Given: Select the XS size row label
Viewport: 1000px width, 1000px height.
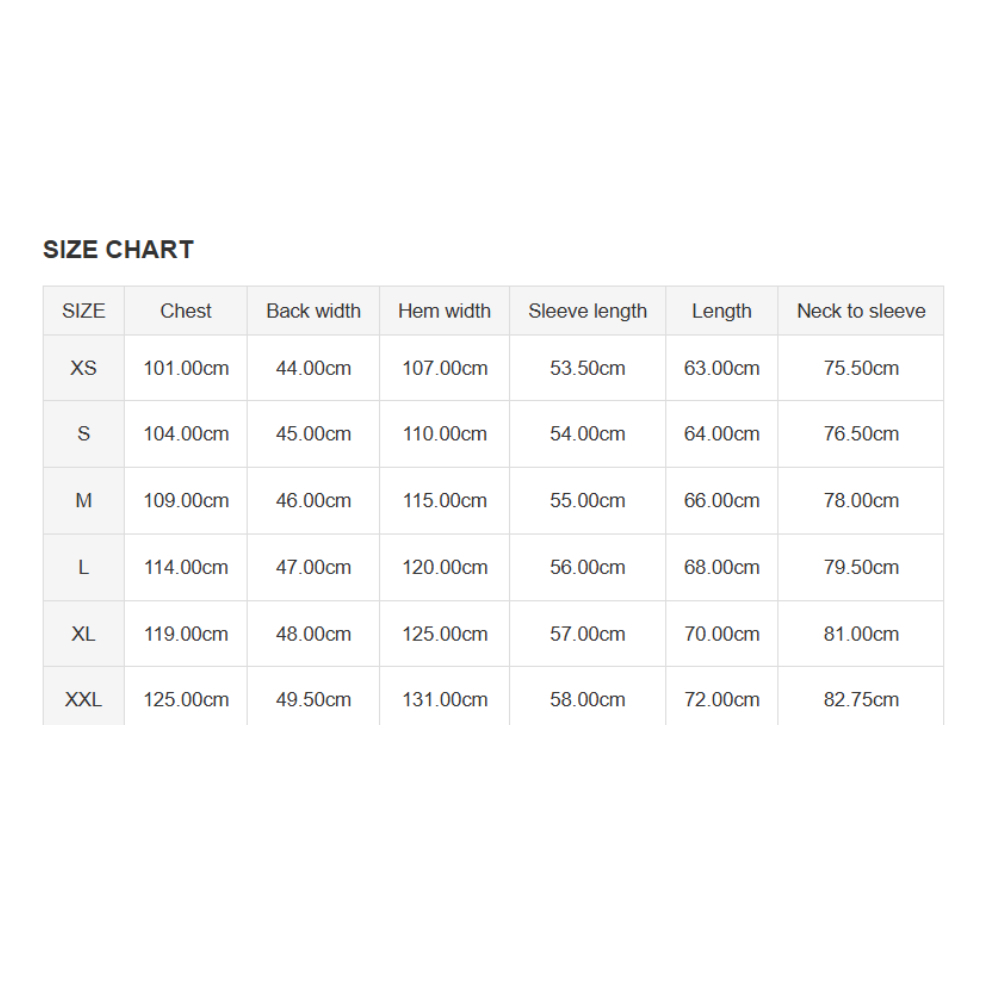Looking at the screenshot, I should 83,368.
